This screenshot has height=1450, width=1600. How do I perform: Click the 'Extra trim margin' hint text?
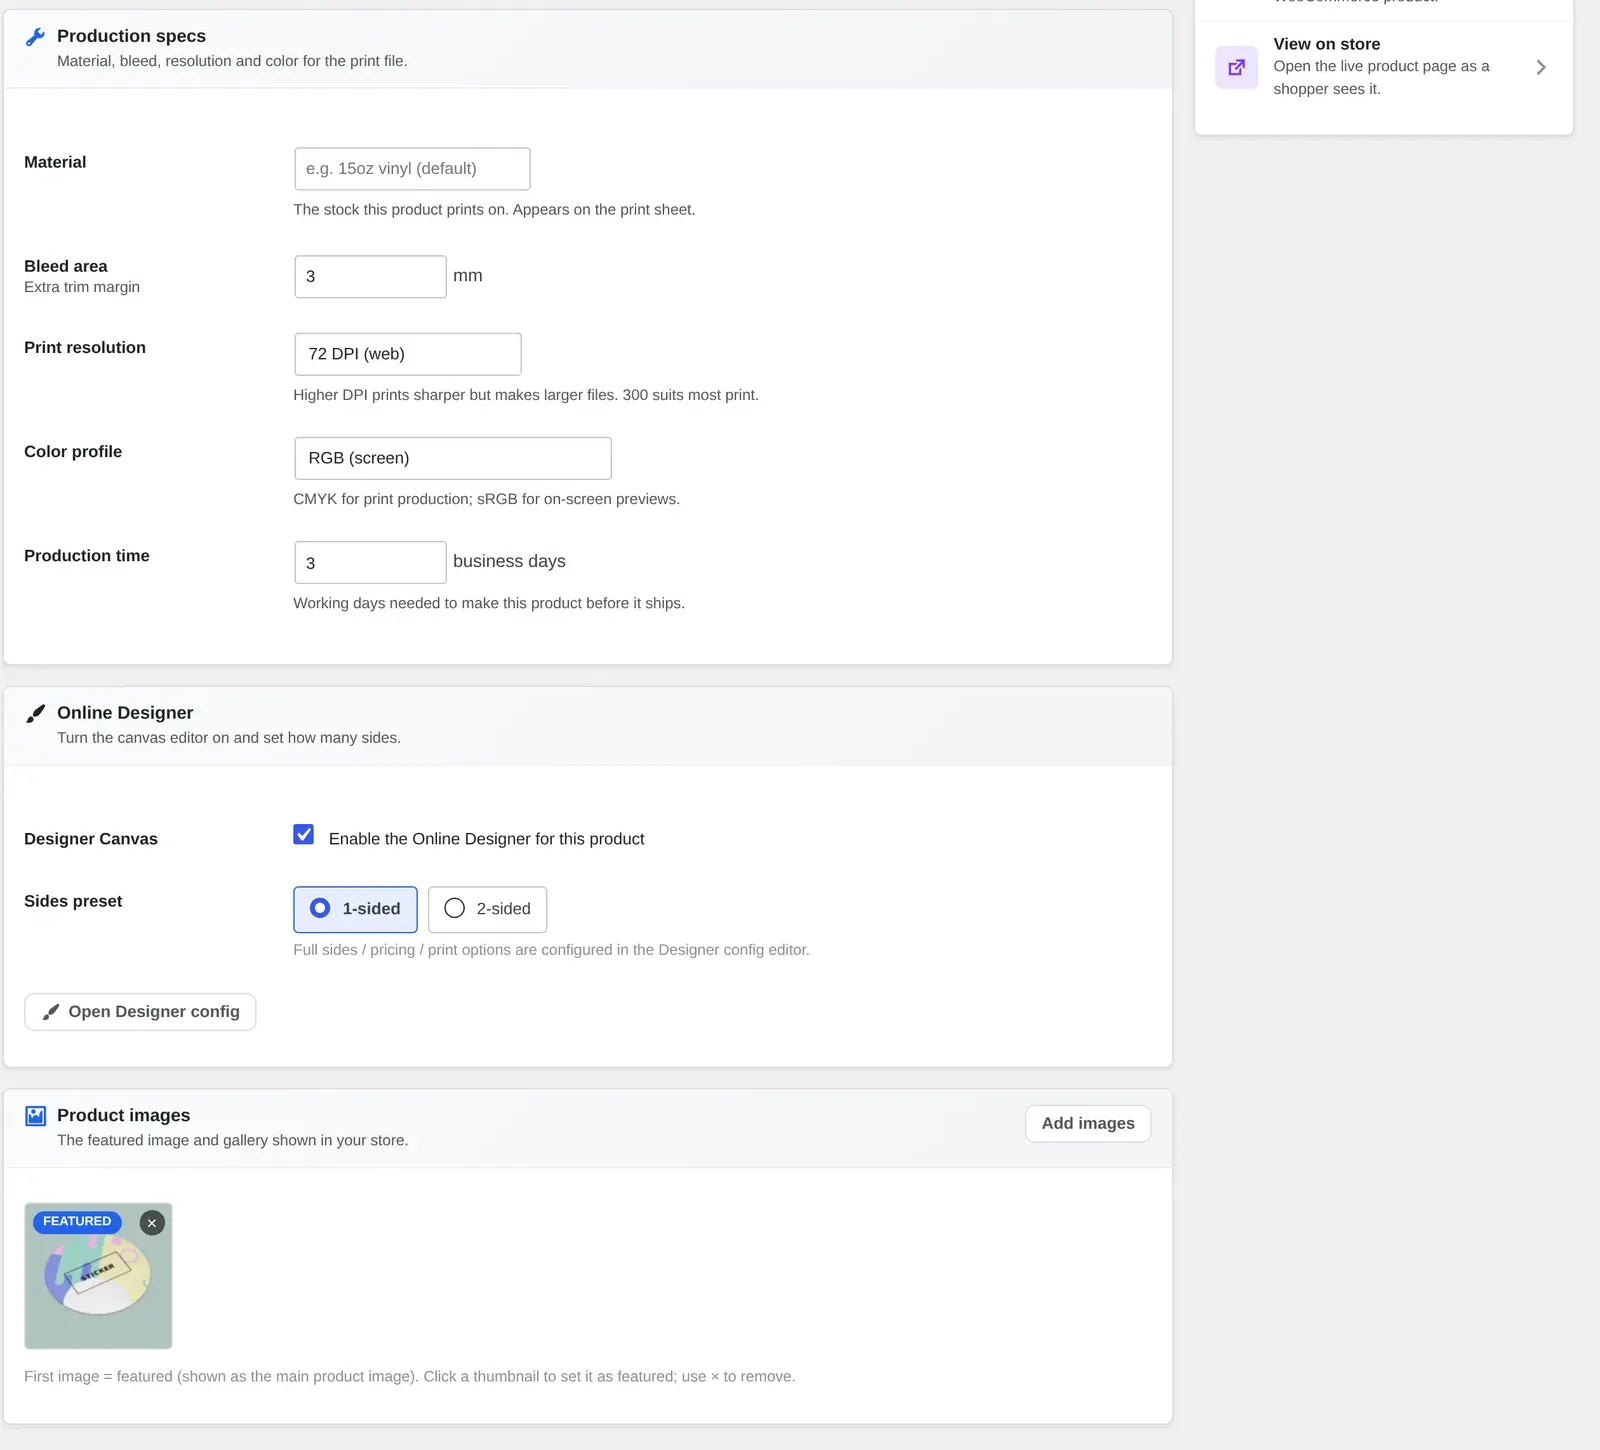[x=82, y=287]
